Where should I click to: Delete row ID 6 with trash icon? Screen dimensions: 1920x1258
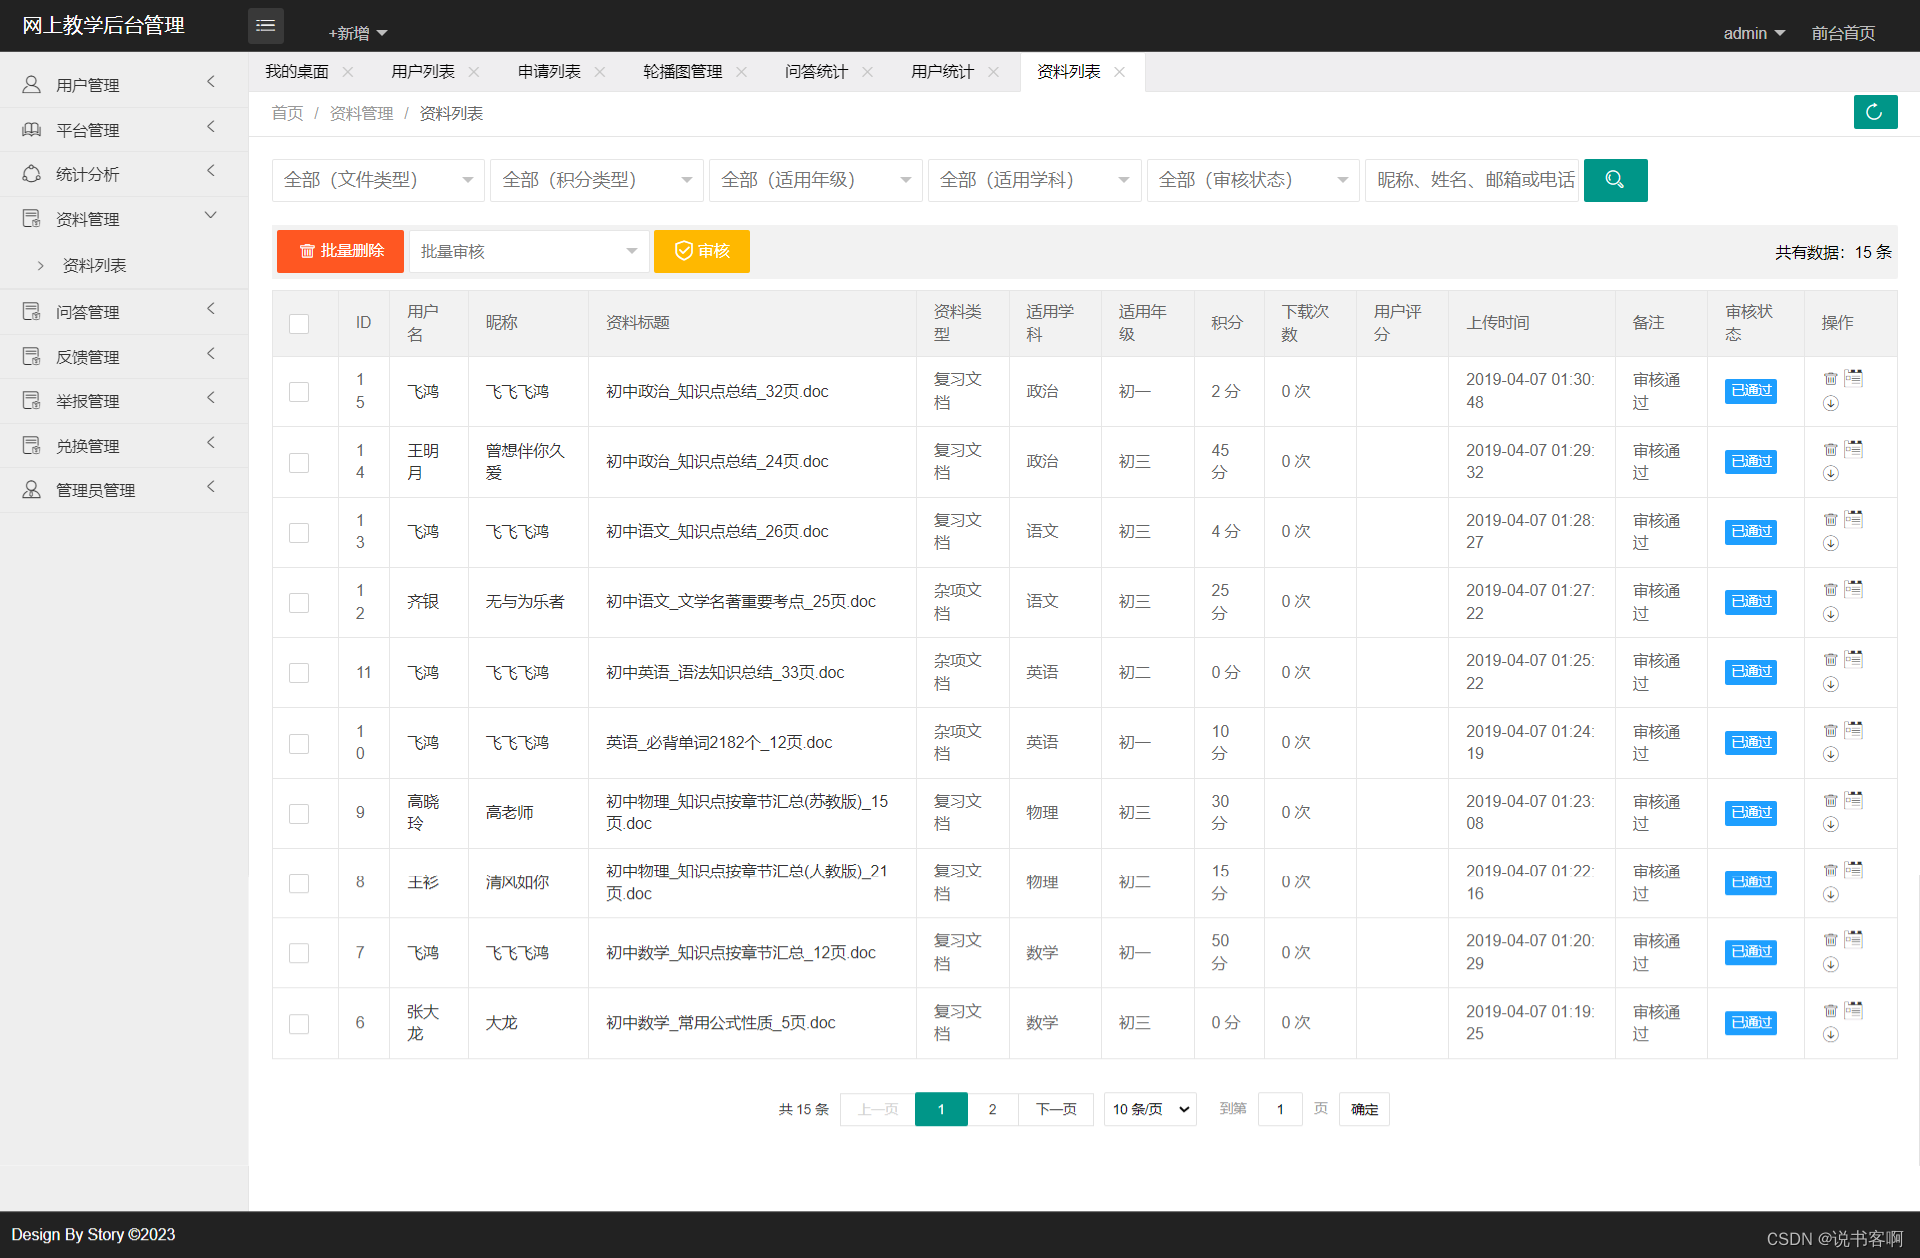pyautogui.click(x=1830, y=1011)
